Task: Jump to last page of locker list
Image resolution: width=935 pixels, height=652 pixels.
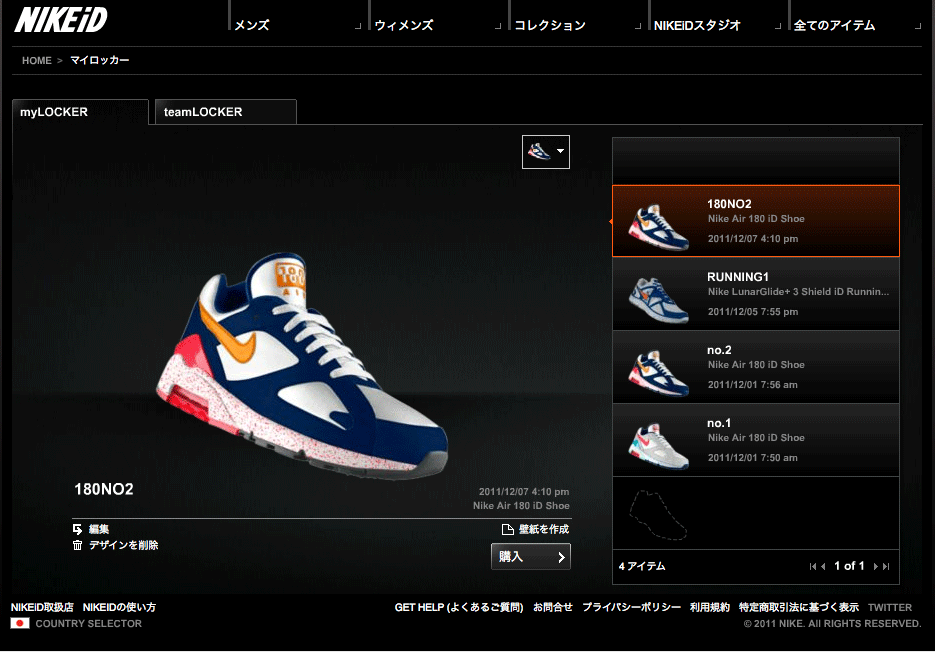Action: [886, 567]
